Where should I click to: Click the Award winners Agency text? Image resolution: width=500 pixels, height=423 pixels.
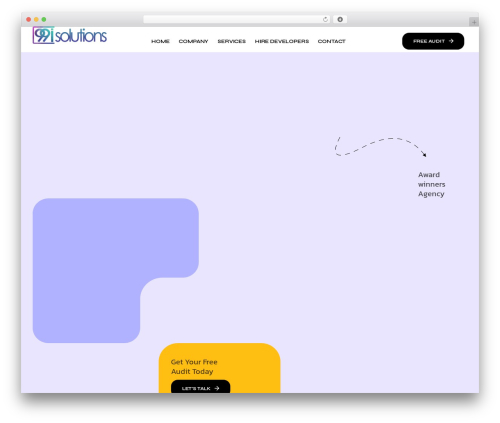431,184
